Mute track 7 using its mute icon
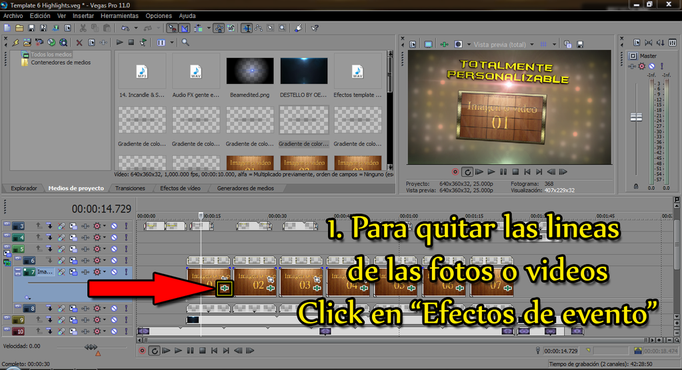 click(x=114, y=272)
